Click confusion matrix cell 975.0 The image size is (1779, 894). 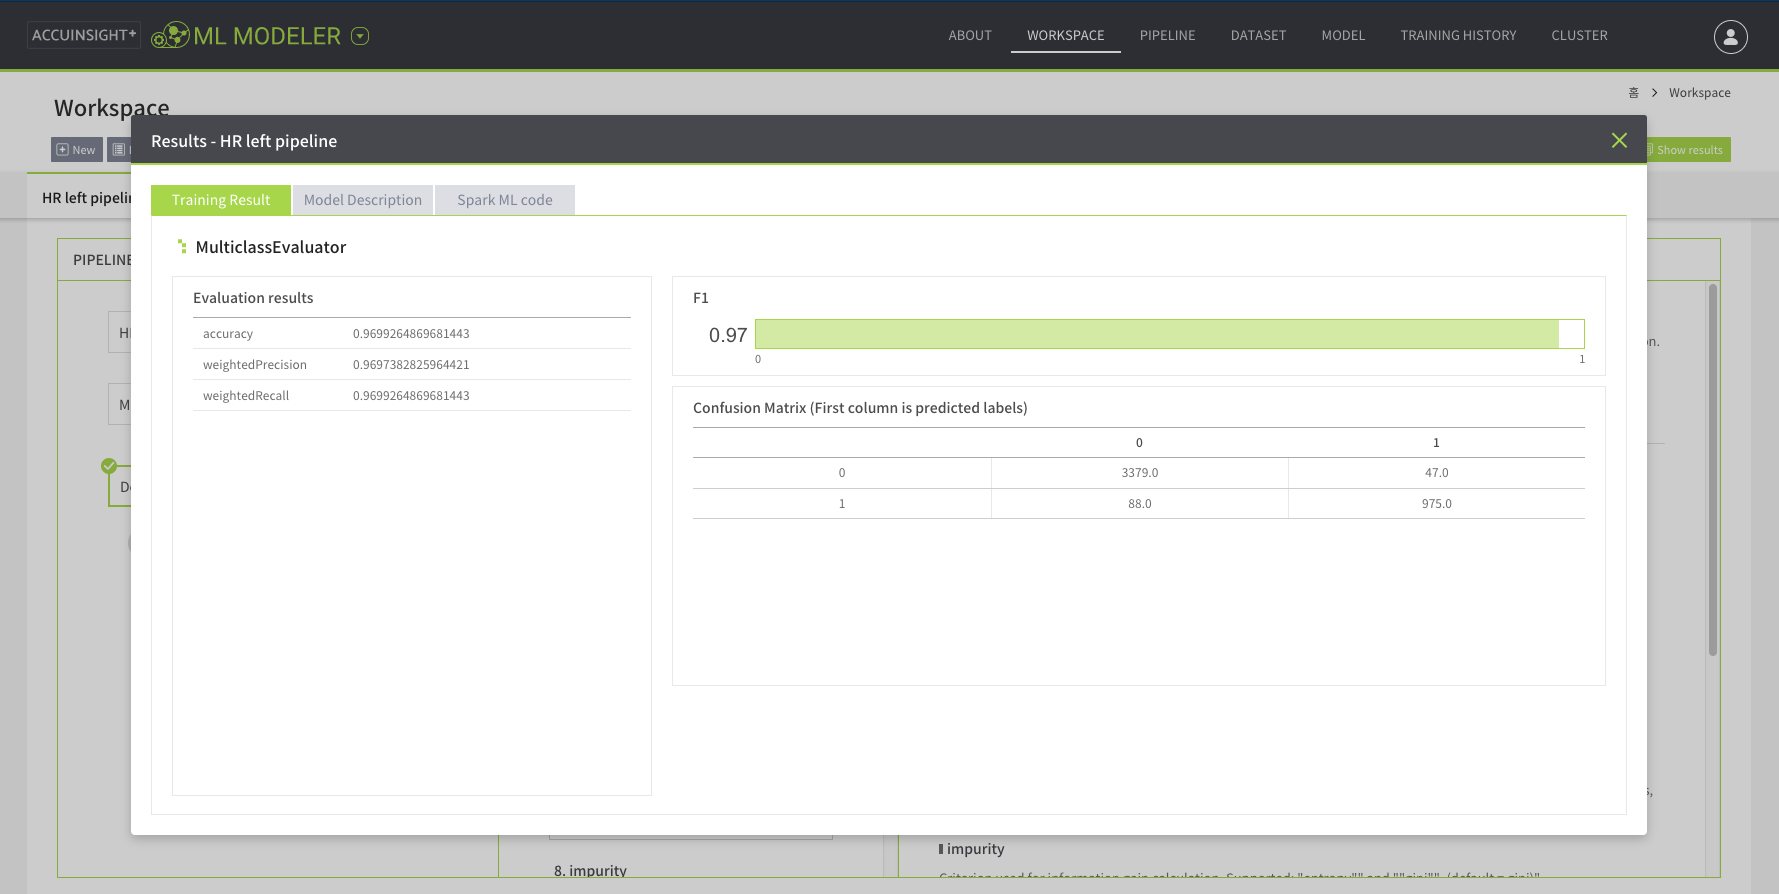(1436, 504)
